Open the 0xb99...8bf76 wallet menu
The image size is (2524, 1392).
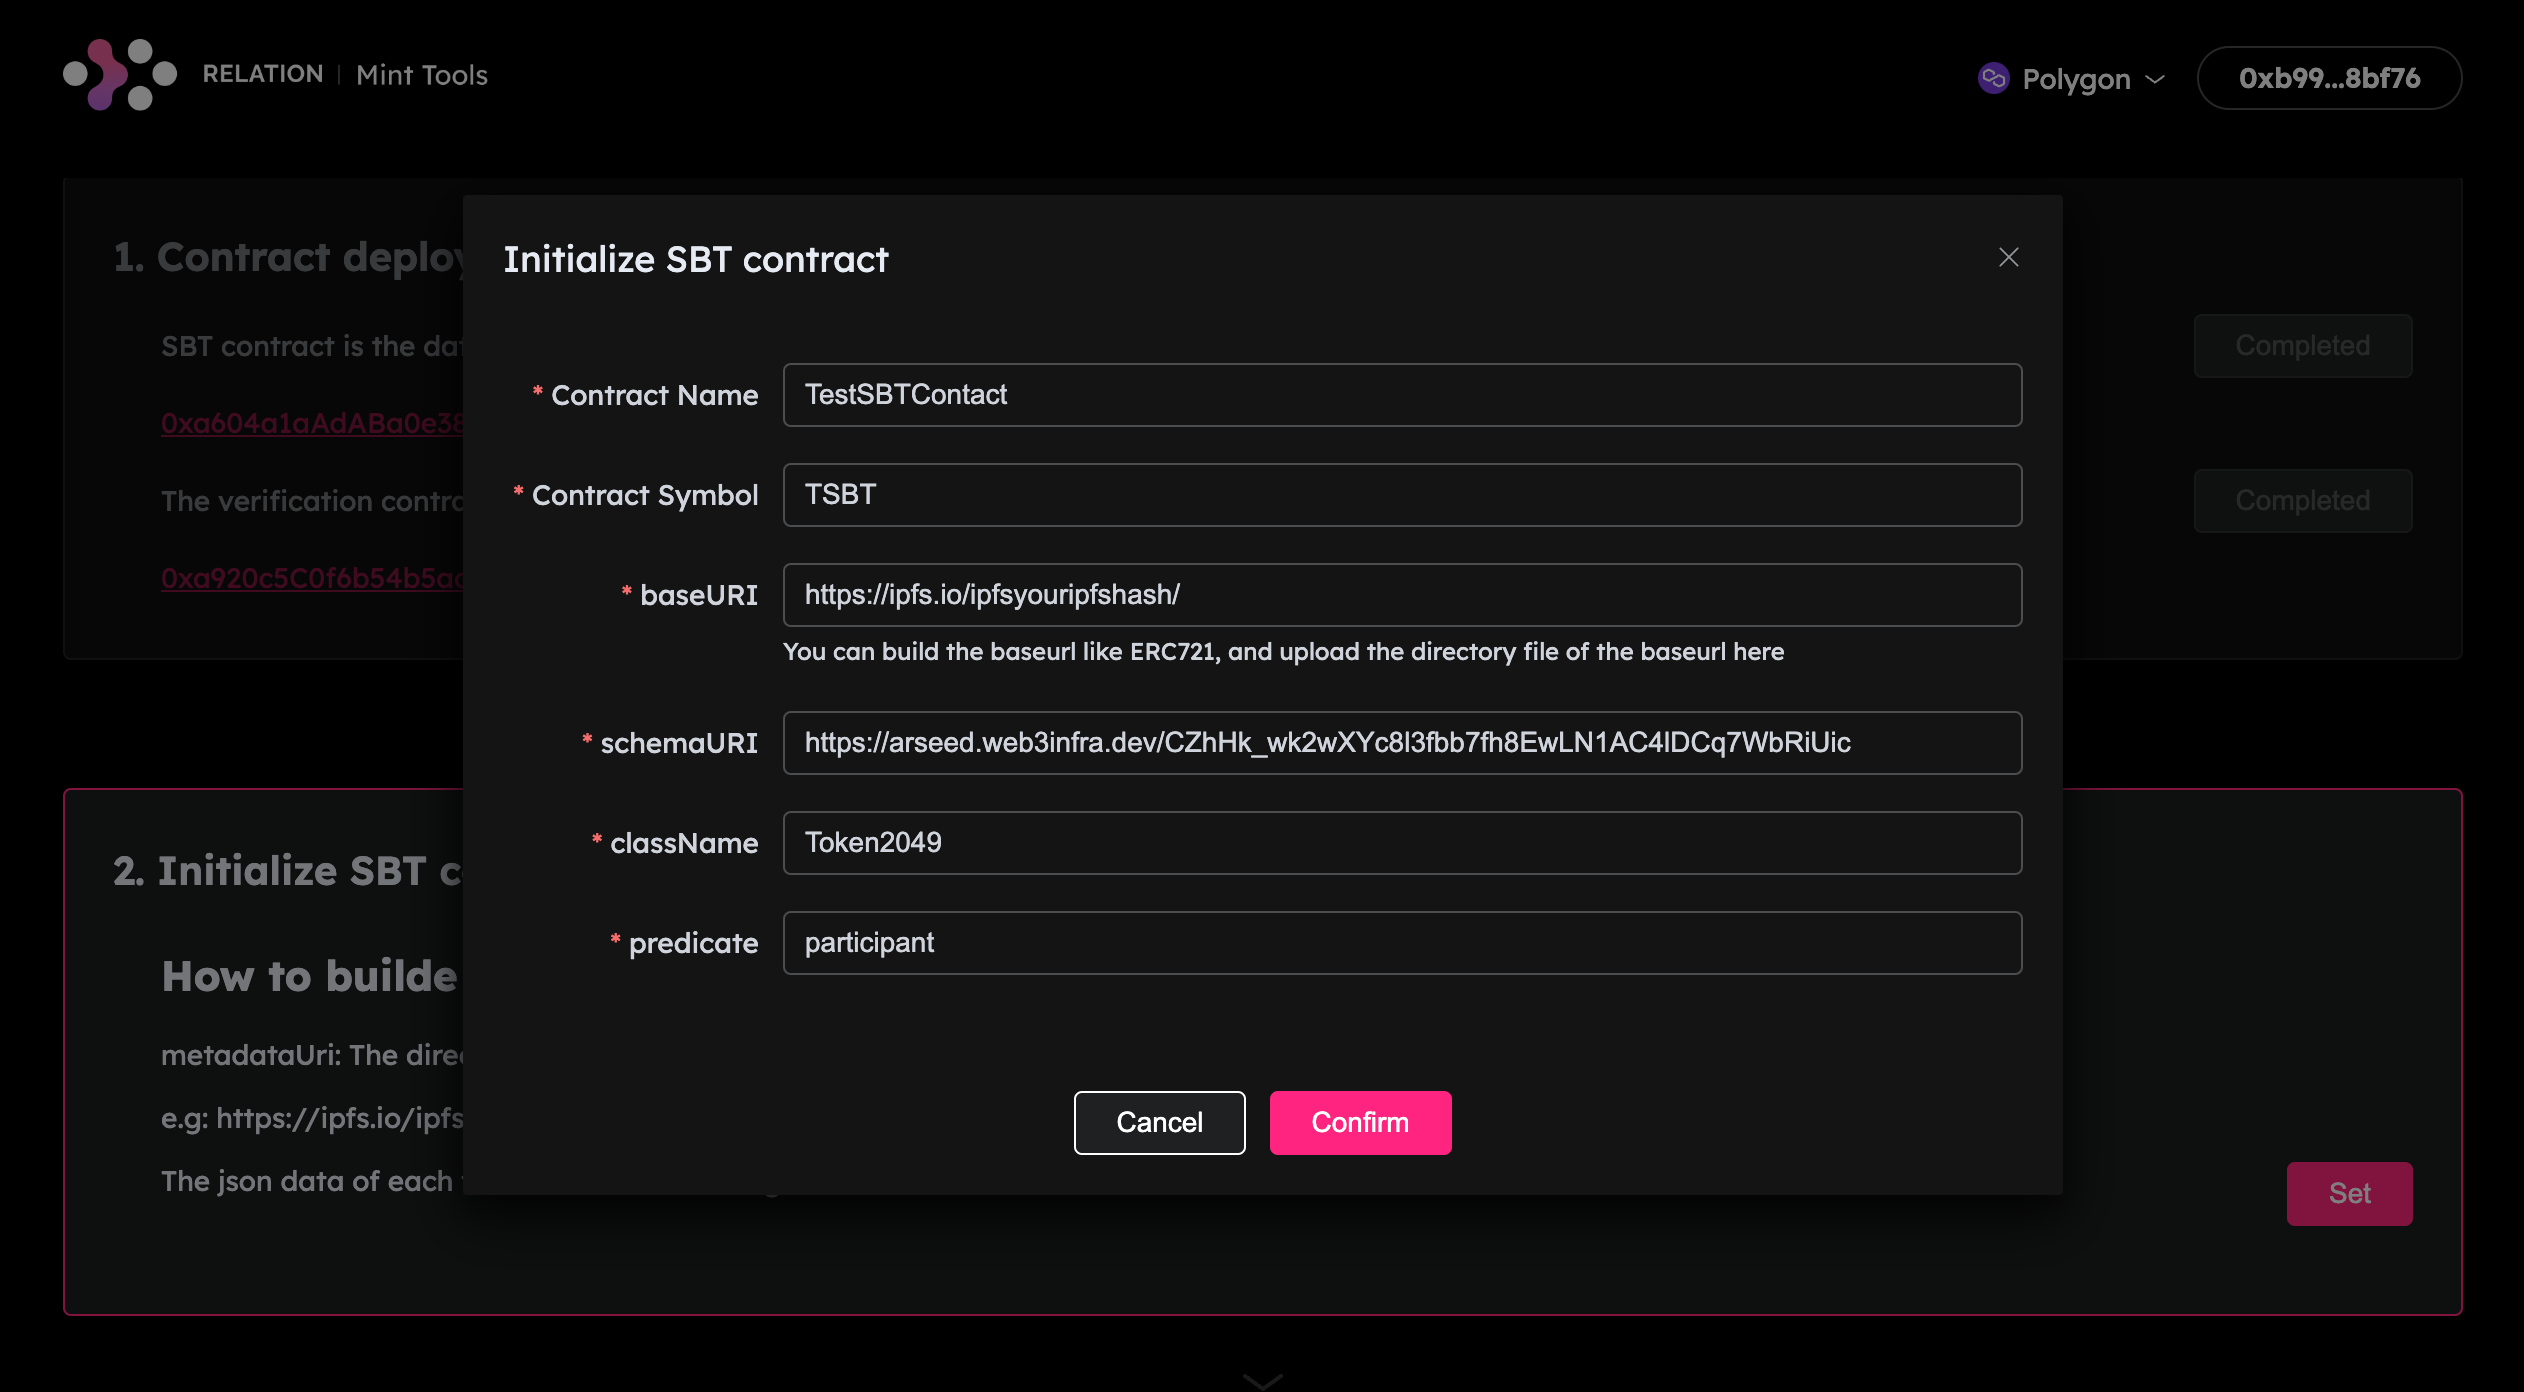(x=2329, y=78)
